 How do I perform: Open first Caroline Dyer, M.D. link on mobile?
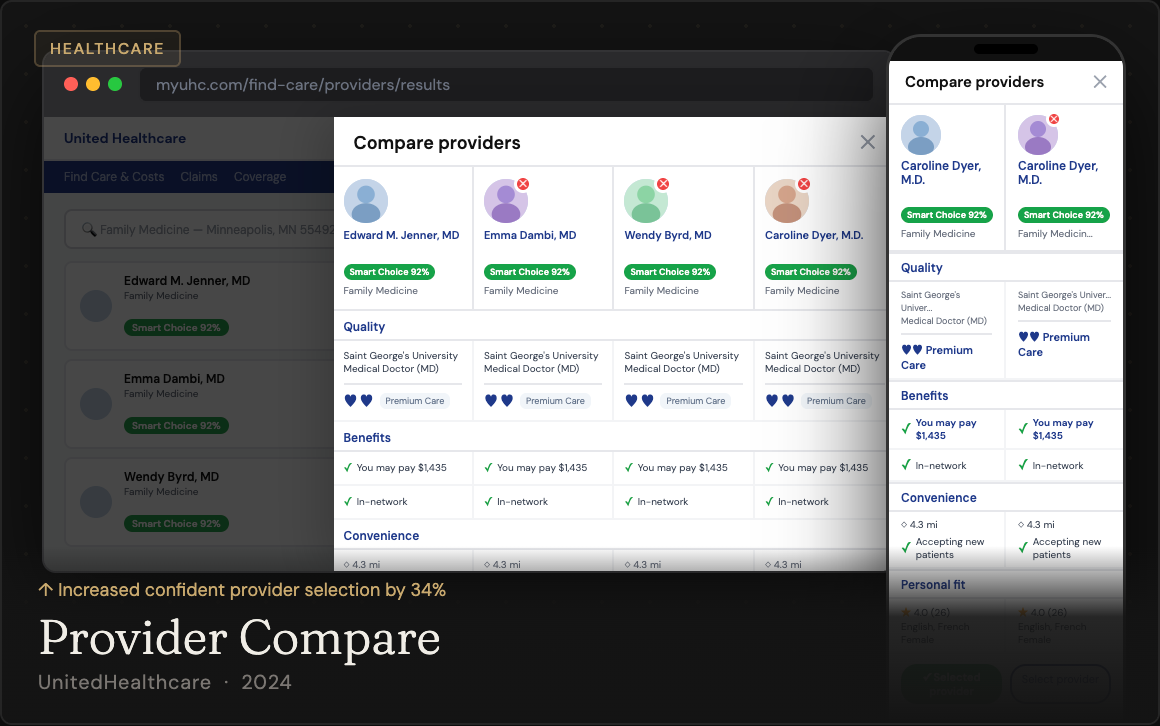coord(940,172)
